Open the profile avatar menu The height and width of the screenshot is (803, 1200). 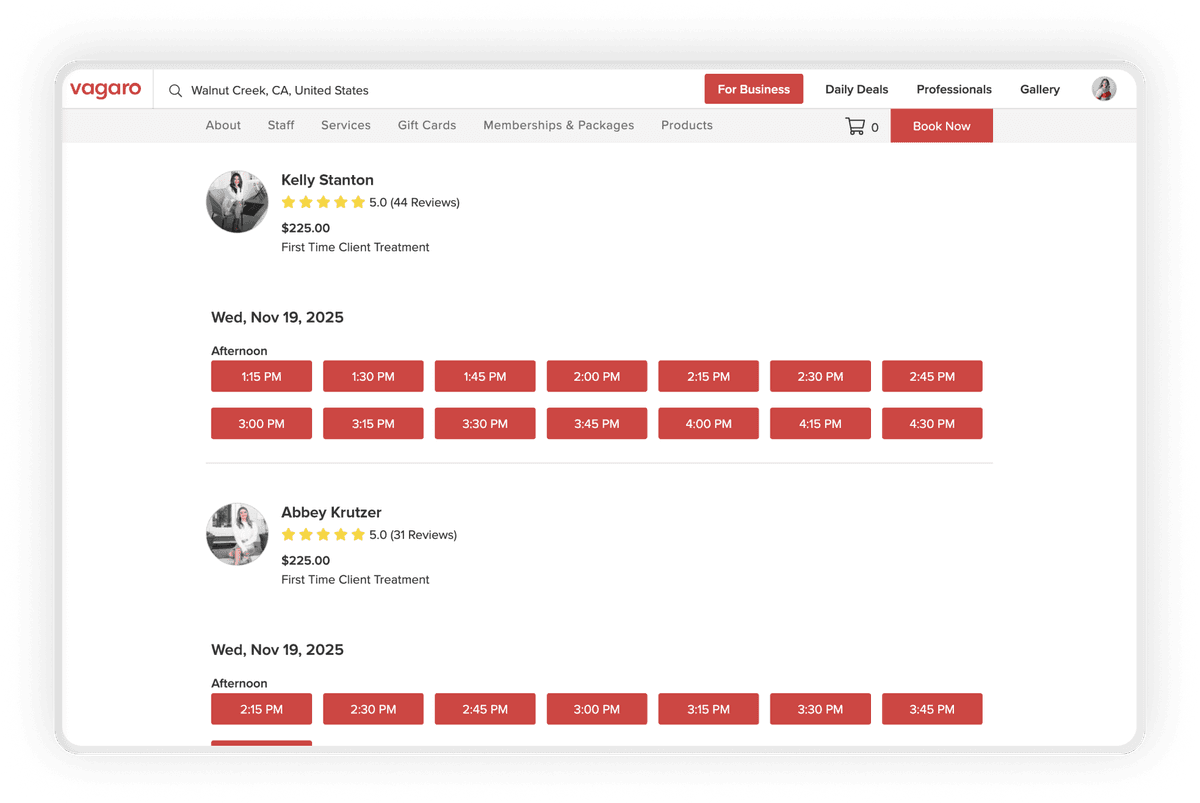click(1103, 88)
